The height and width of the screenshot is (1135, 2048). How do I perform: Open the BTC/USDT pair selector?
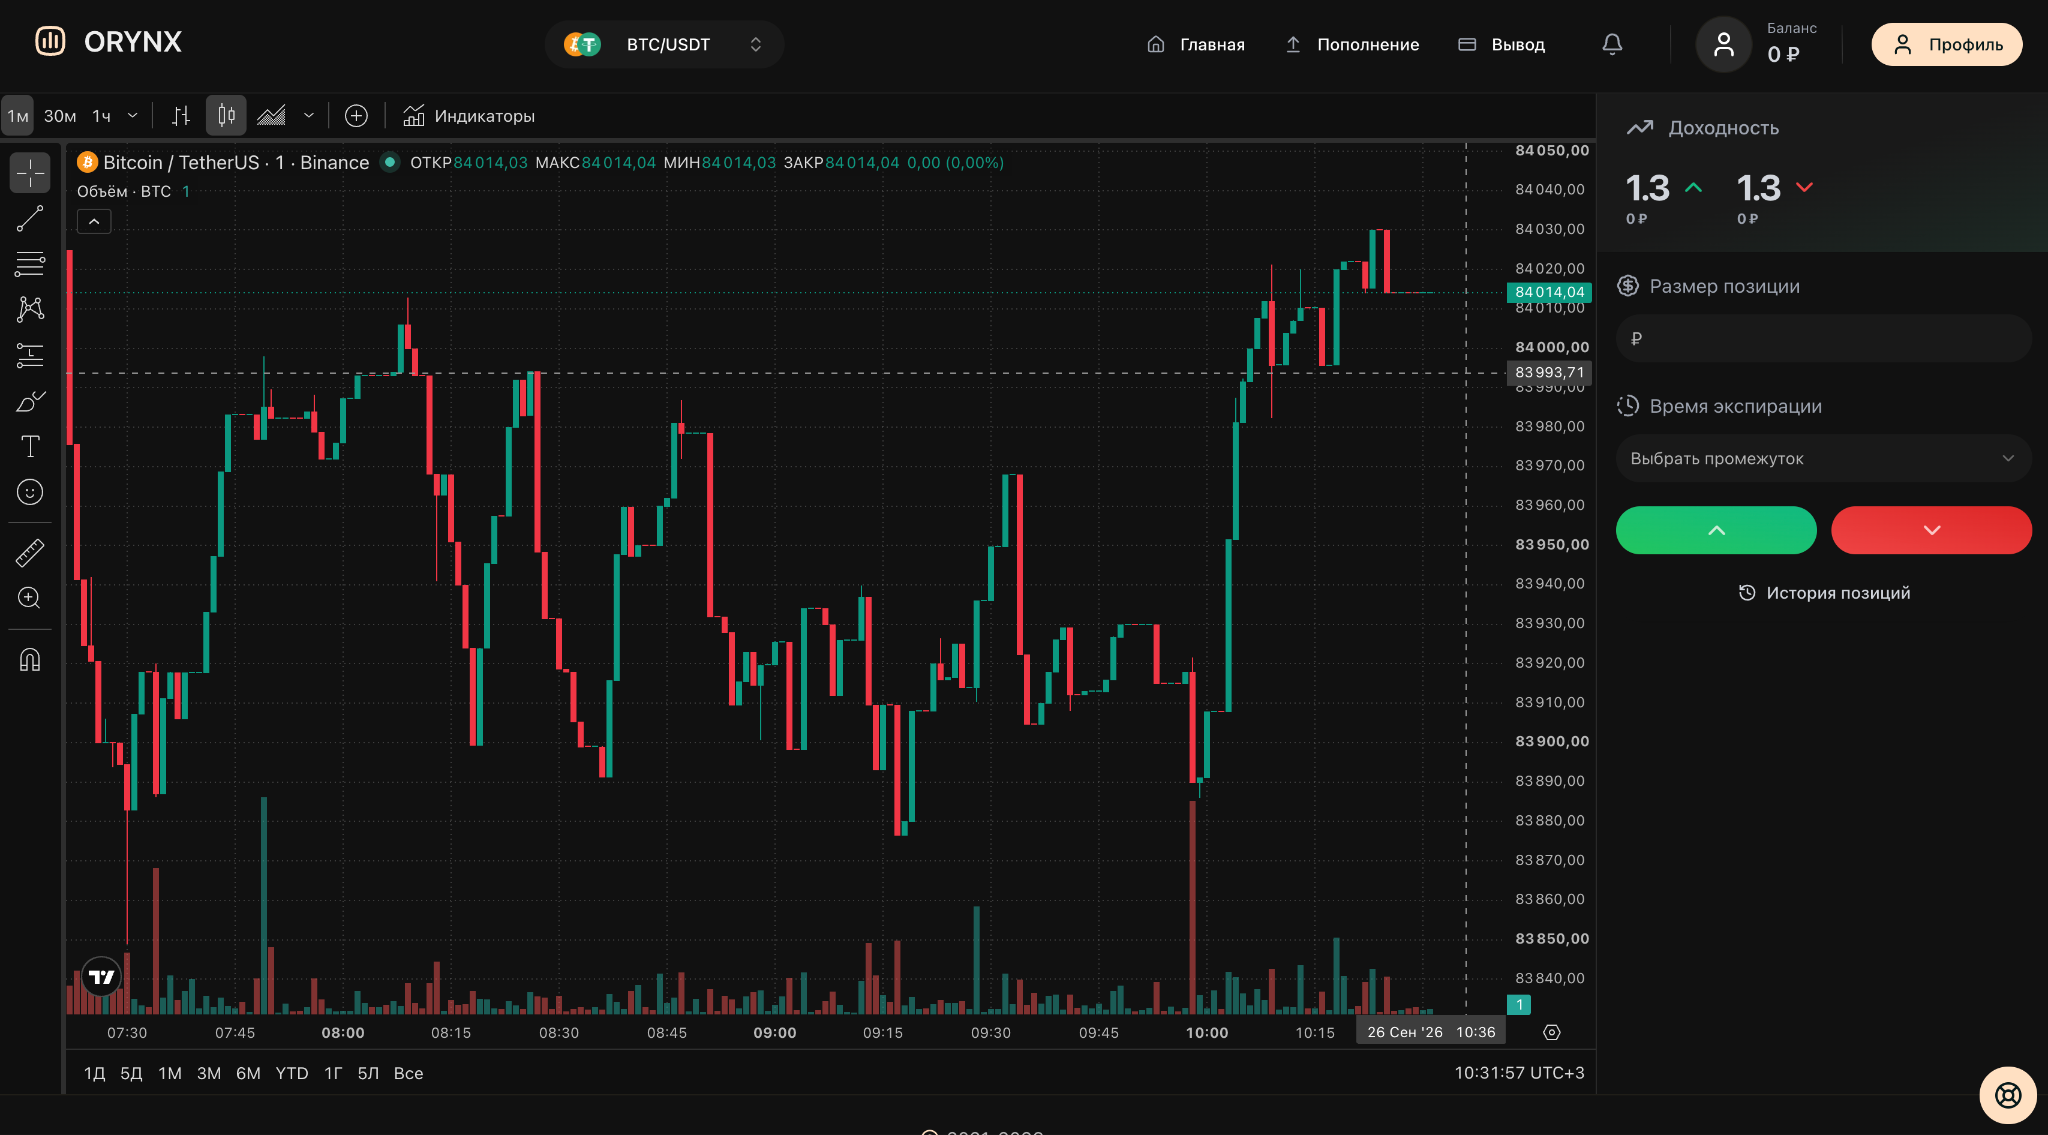pos(665,44)
